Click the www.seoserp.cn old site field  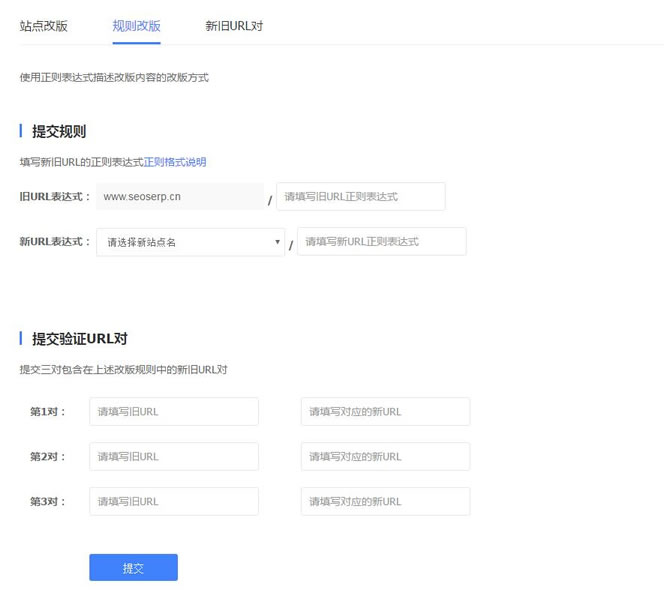(x=180, y=196)
